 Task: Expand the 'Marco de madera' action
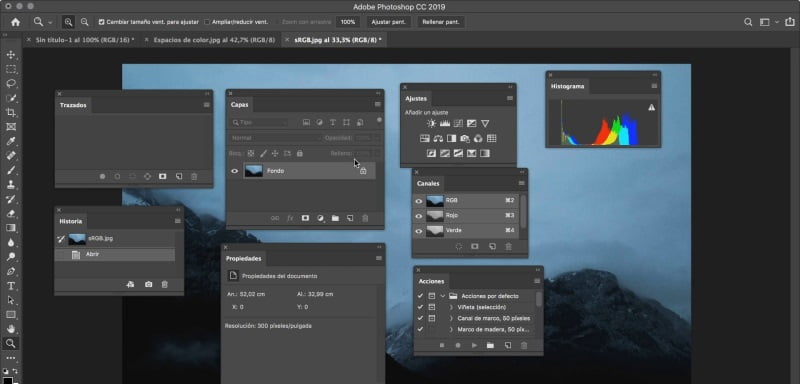[451, 329]
